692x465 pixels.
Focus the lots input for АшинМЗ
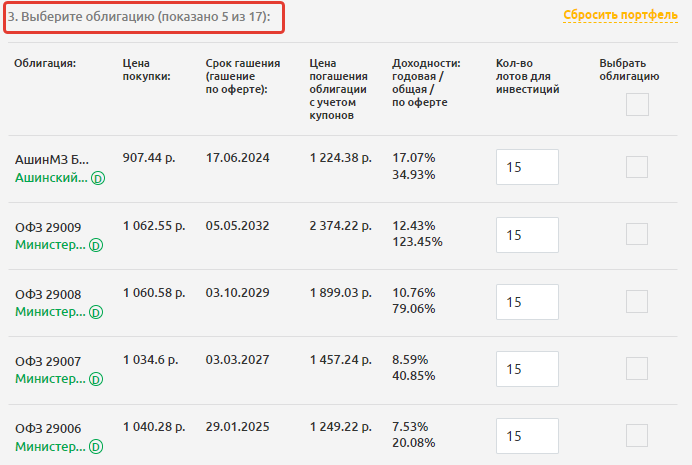(527, 168)
